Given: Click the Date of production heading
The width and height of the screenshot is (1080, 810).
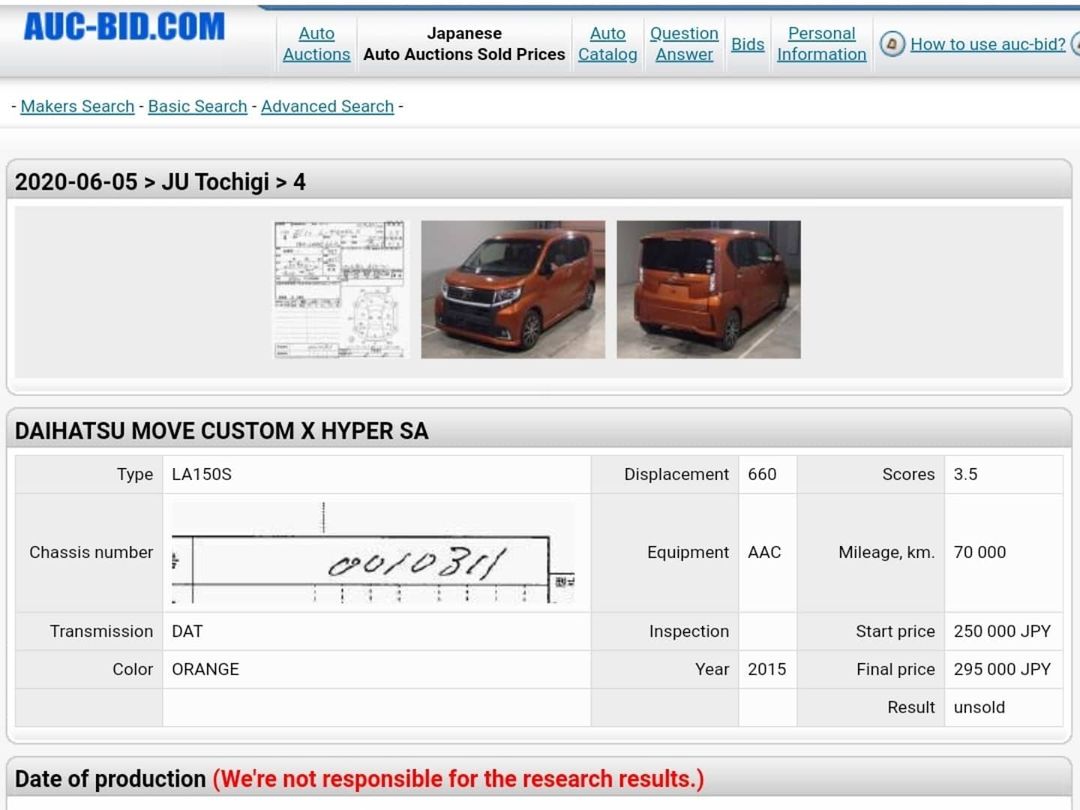Looking at the screenshot, I should [x=110, y=779].
